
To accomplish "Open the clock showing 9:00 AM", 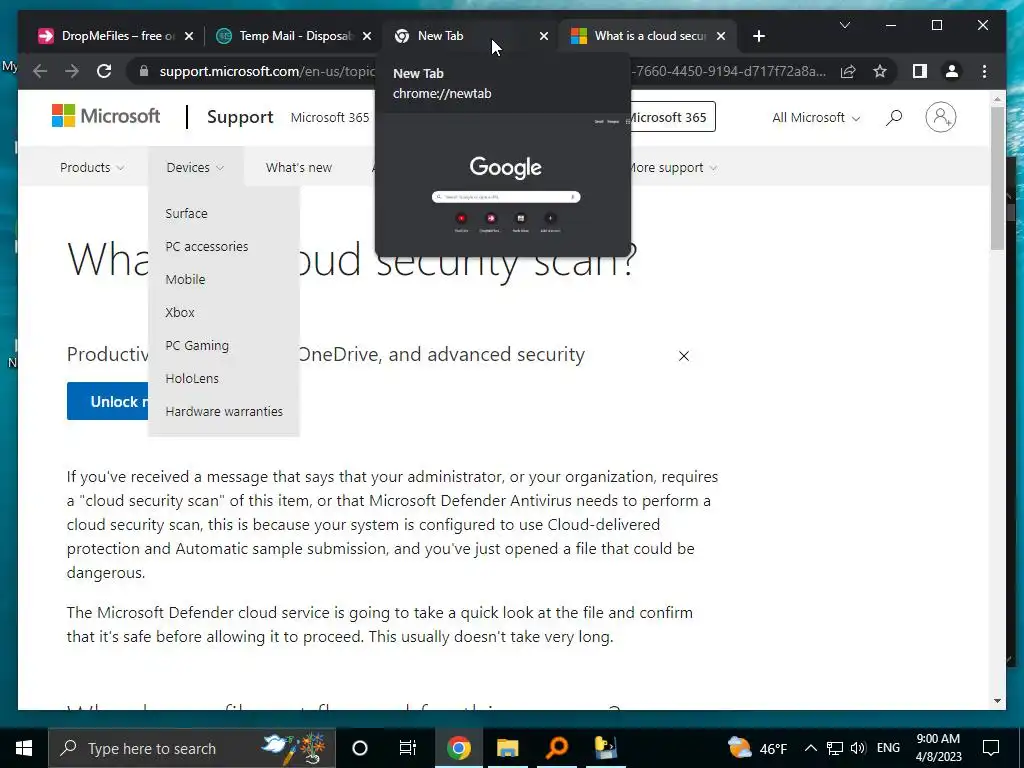I will click(938, 748).
